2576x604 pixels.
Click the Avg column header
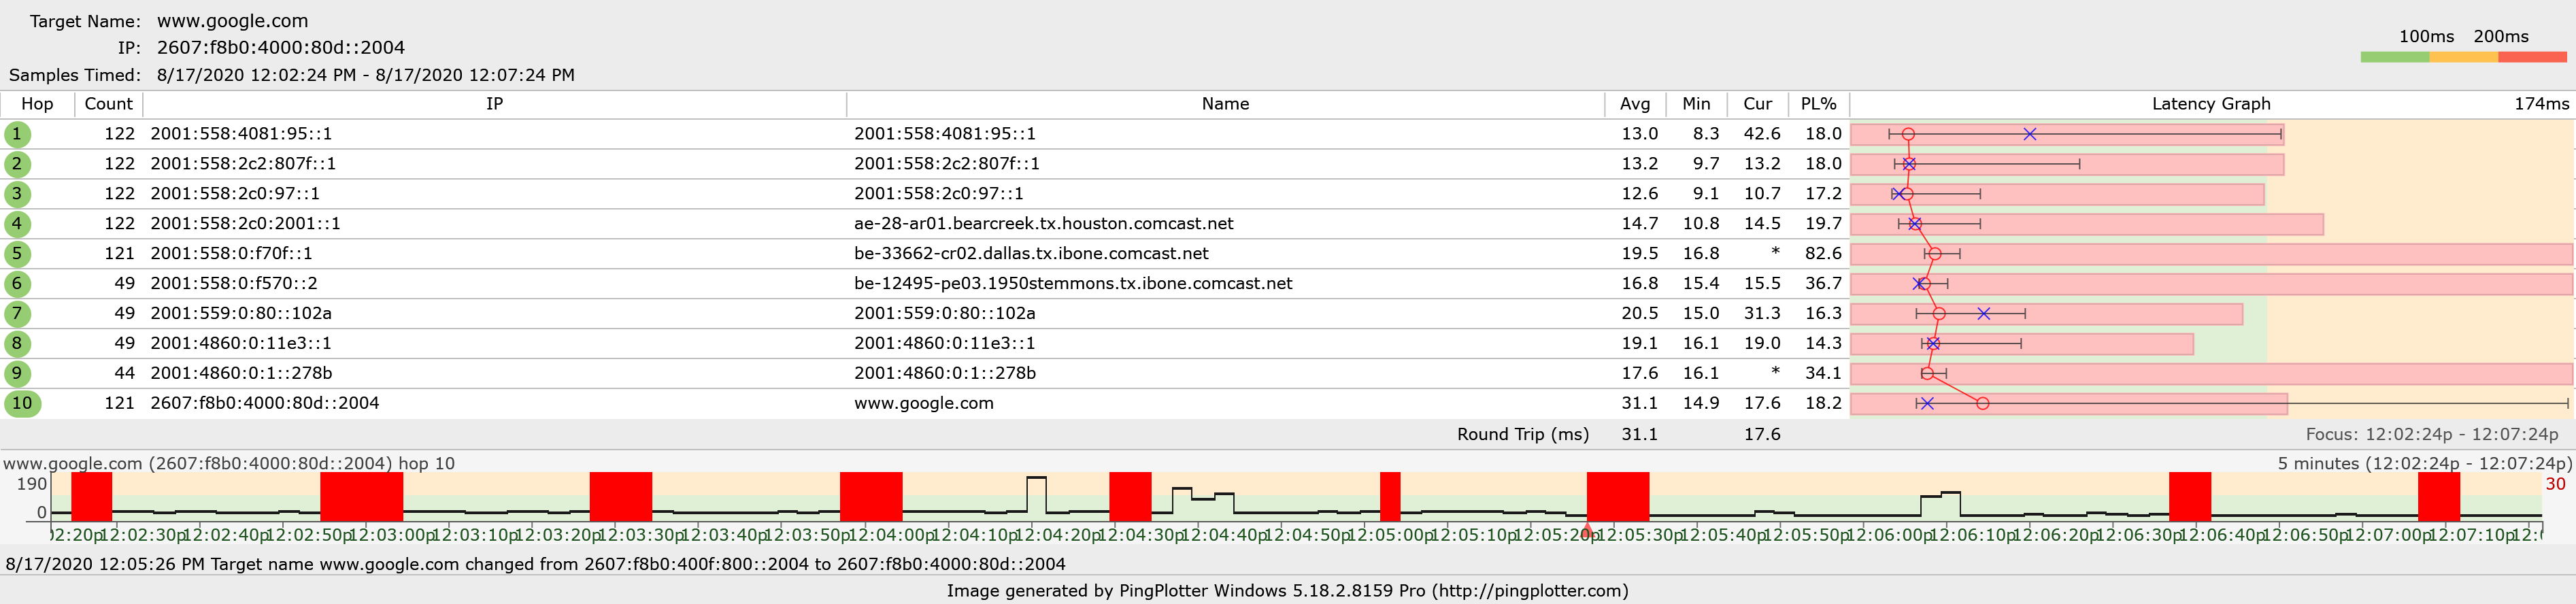point(1635,104)
